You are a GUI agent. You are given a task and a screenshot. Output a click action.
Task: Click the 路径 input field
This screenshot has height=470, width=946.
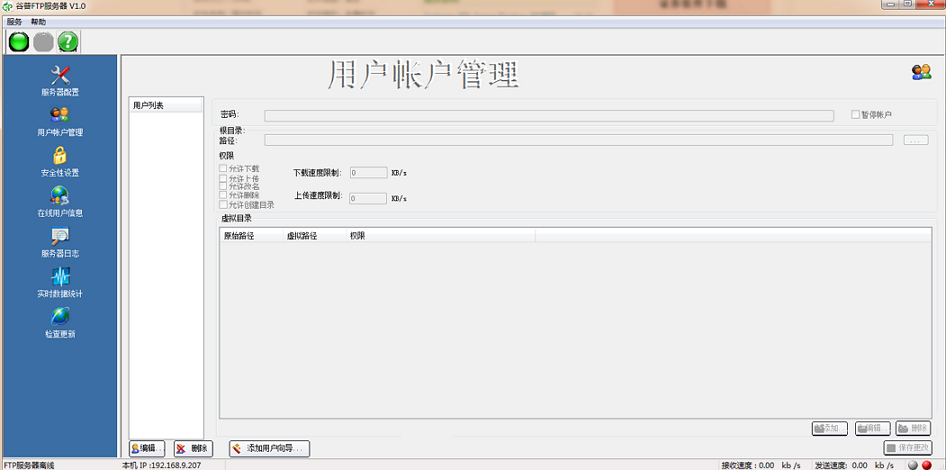[x=579, y=140]
